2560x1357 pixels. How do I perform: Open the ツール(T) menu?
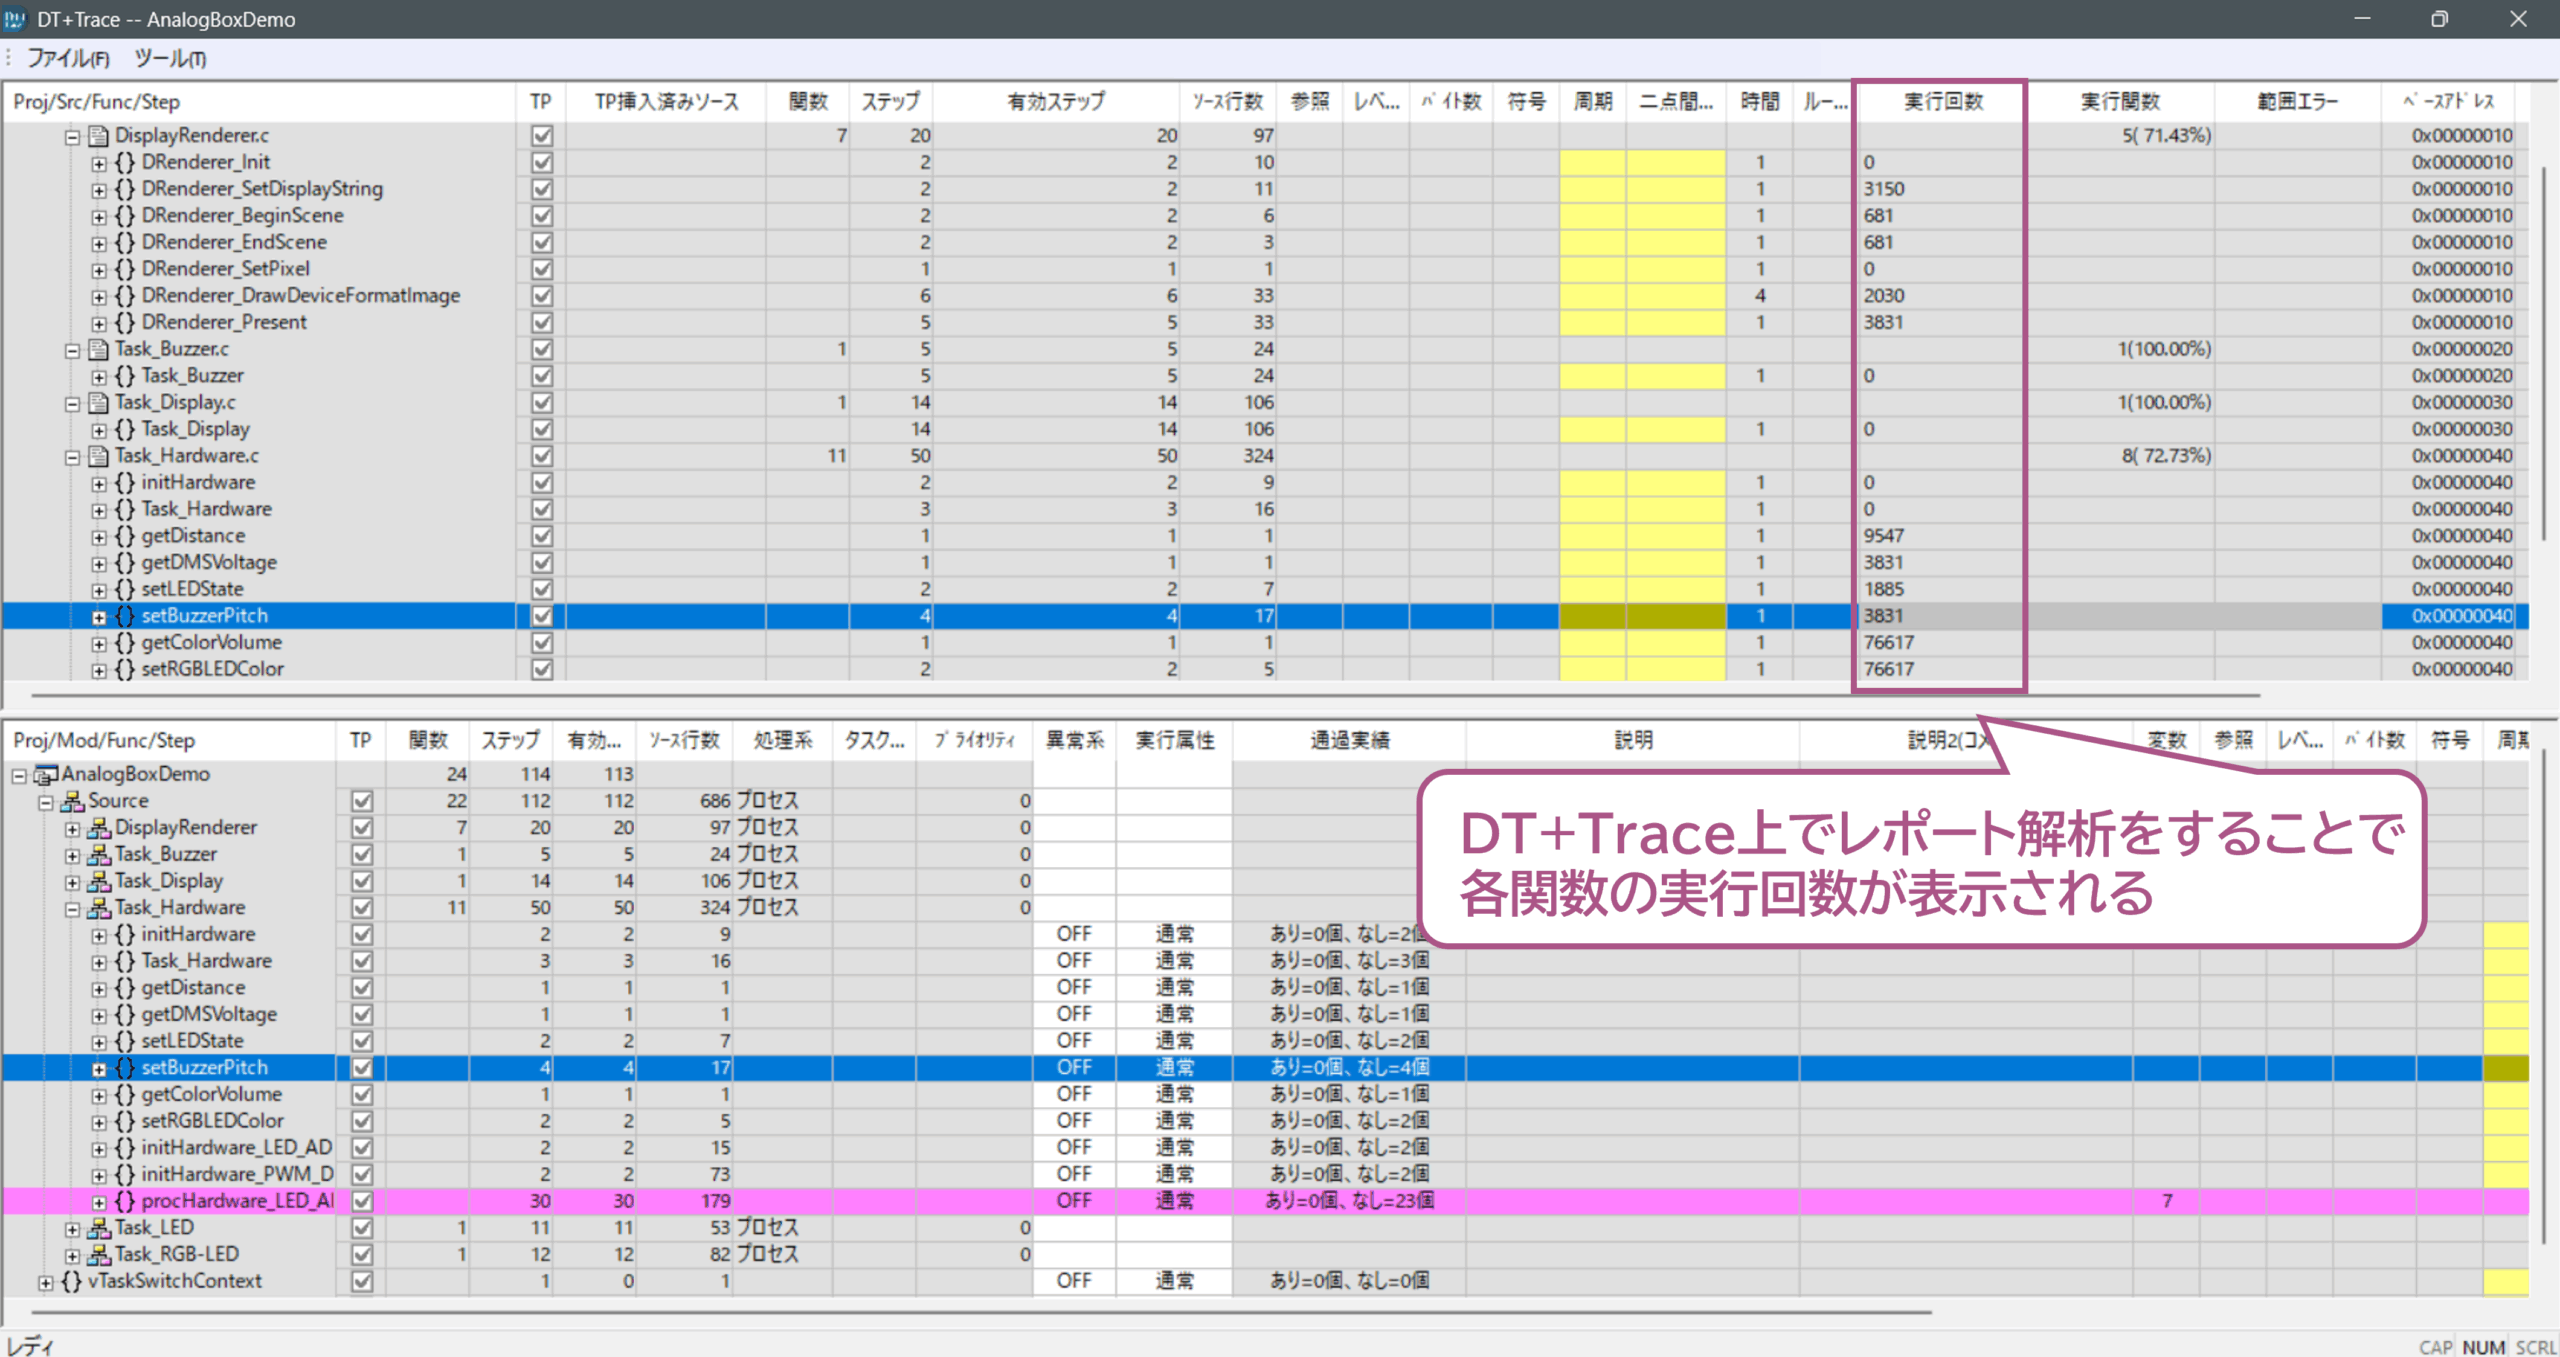point(170,58)
